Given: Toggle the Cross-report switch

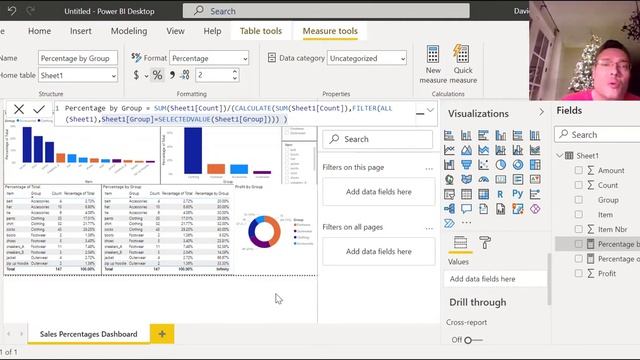Looking at the screenshot, I should coord(473,340).
